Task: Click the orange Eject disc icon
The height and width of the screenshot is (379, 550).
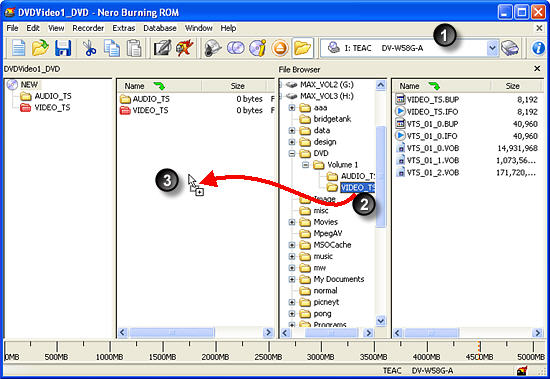Action: [280, 48]
